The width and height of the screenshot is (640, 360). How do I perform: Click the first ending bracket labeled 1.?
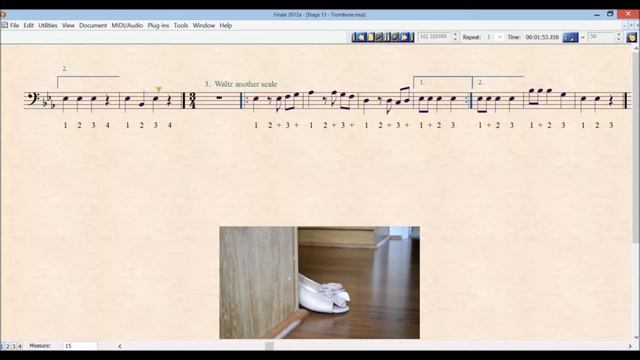pyautogui.click(x=442, y=82)
